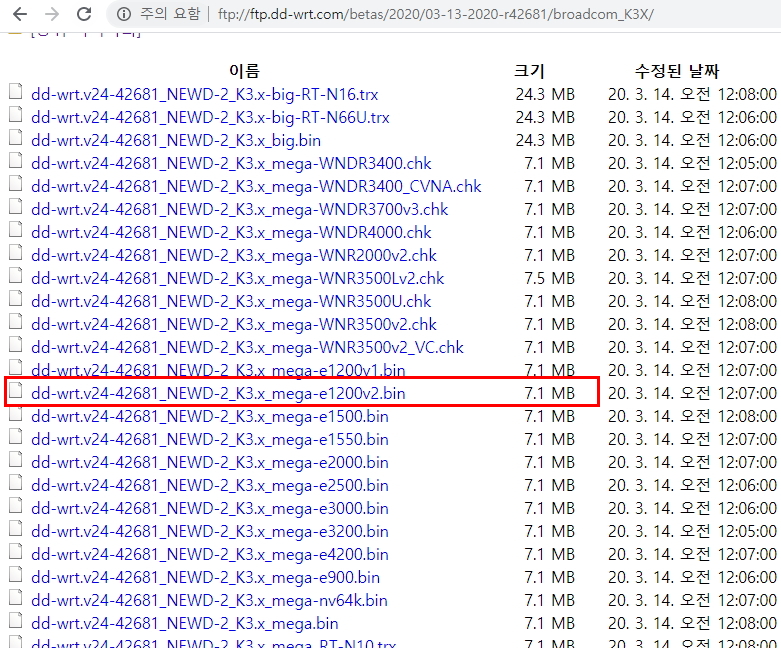Image resolution: width=781 pixels, height=648 pixels.
Task: Go back using the browser back arrow
Action: (x=20, y=14)
